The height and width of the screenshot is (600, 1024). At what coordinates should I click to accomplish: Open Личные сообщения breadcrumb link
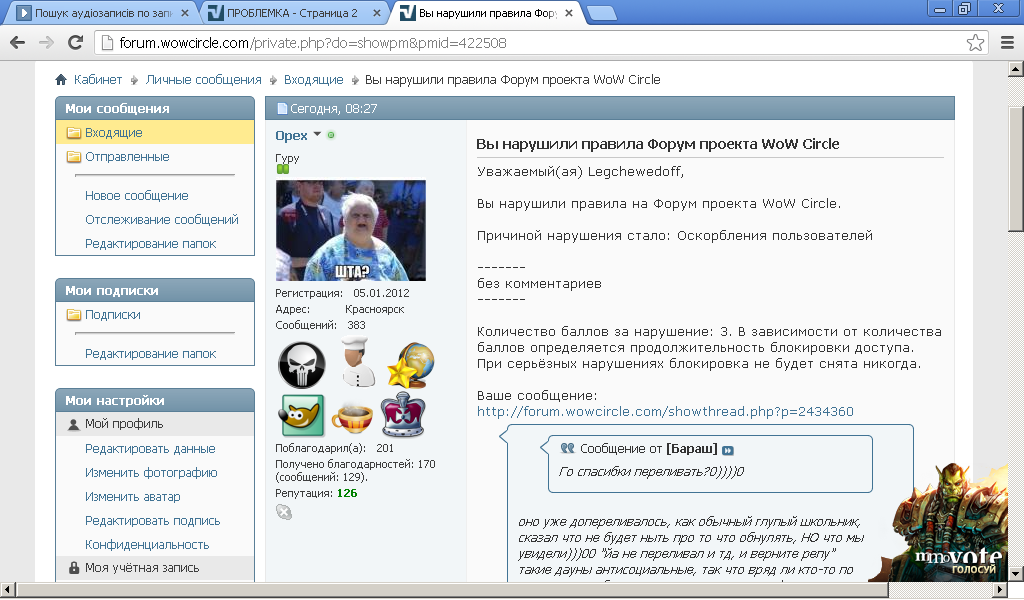(x=203, y=80)
